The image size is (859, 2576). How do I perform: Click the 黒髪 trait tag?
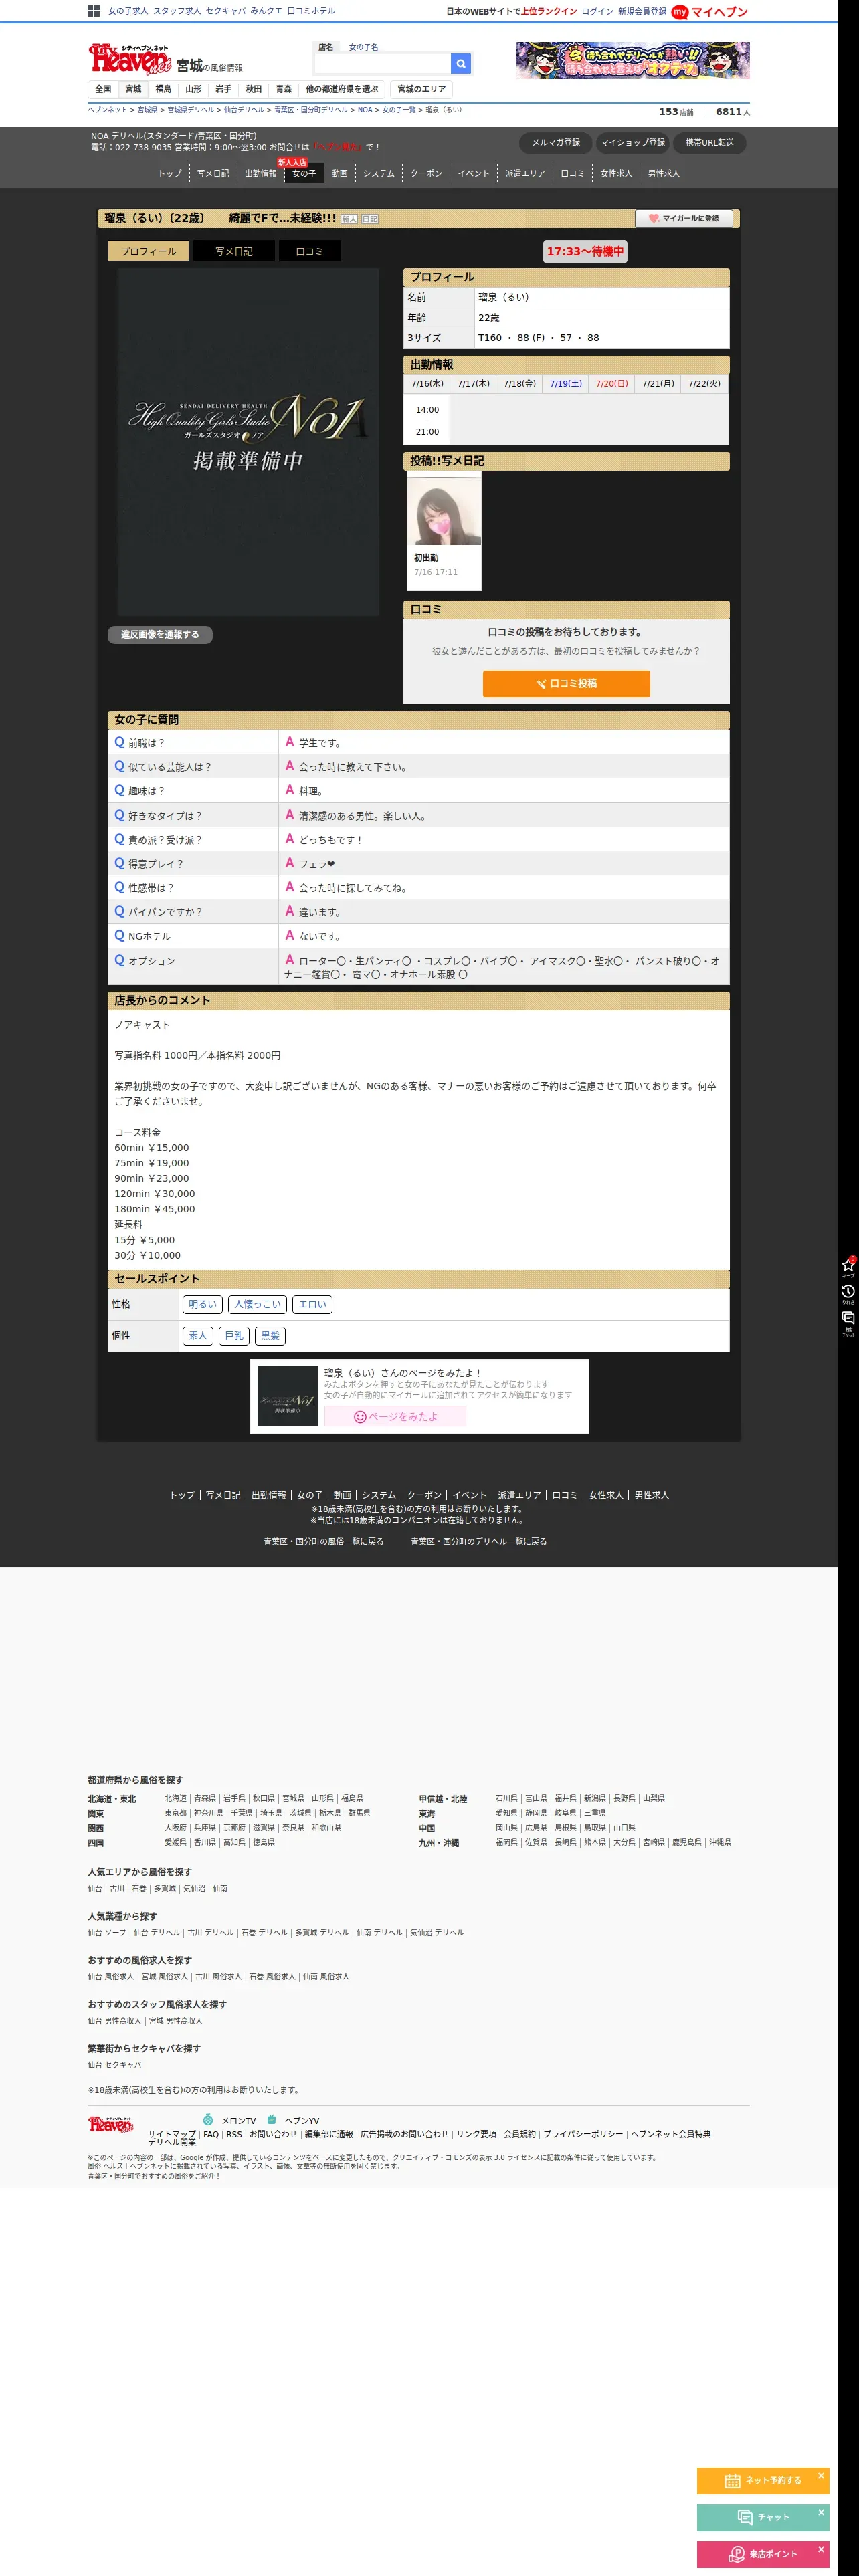pyautogui.click(x=270, y=1336)
